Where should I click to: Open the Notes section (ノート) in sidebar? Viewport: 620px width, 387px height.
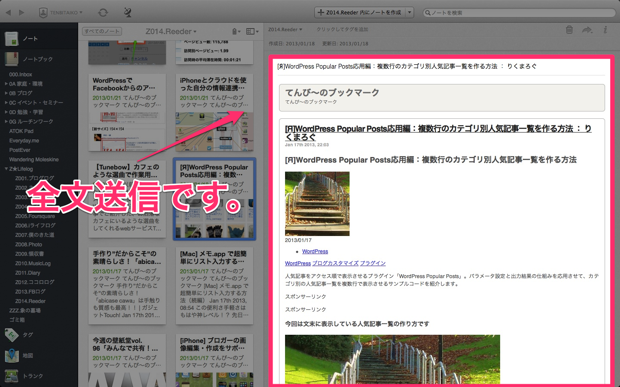tap(39, 38)
